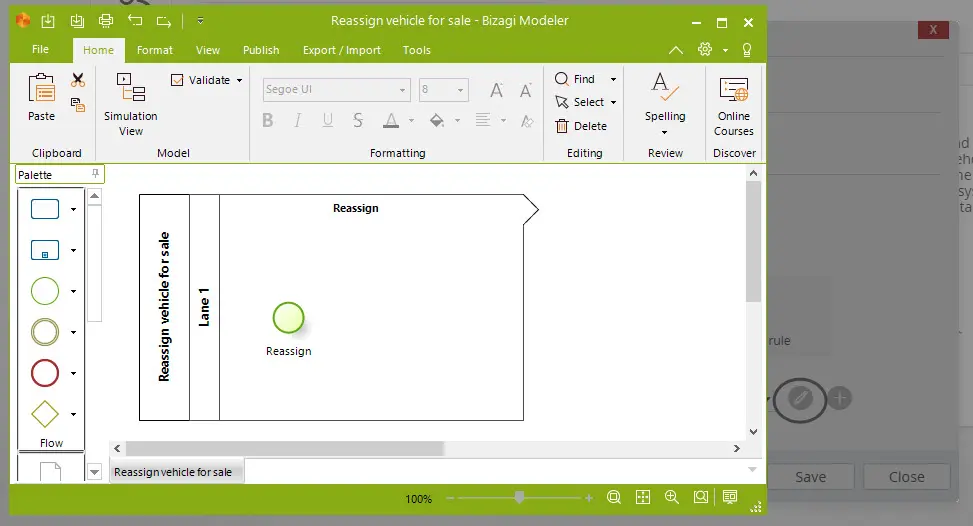Toggle Italic formatting
This screenshot has width=973, height=526.
(298, 120)
